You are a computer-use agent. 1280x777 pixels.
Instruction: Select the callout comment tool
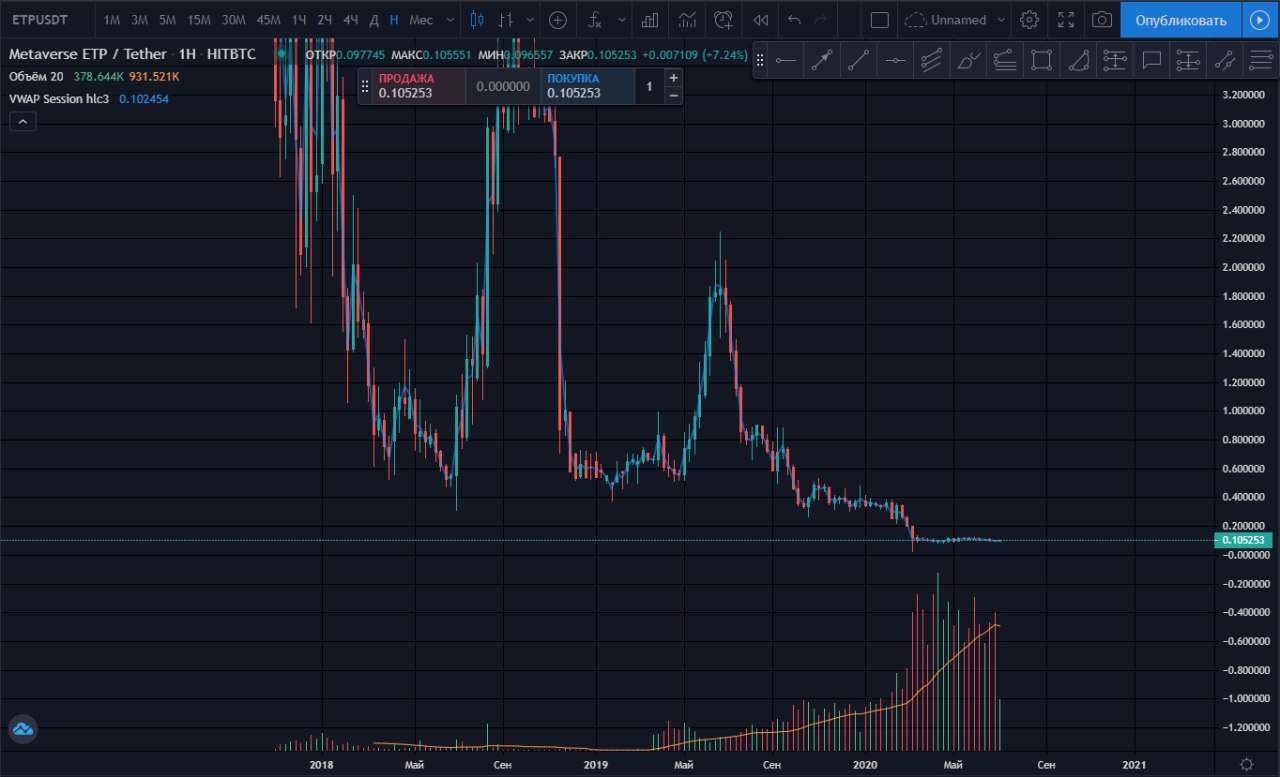tap(1152, 61)
